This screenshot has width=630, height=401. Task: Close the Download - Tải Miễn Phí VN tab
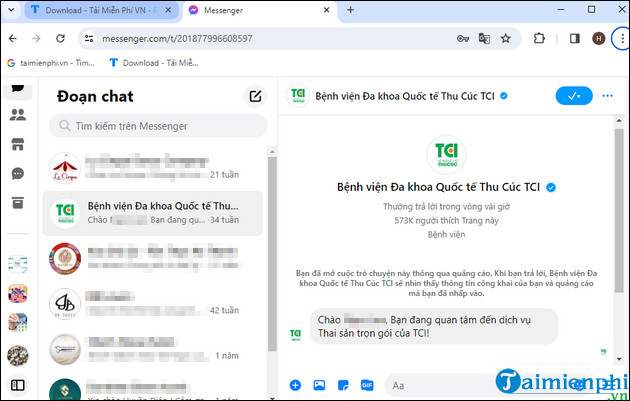pyautogui.click(x=168, y=10)
